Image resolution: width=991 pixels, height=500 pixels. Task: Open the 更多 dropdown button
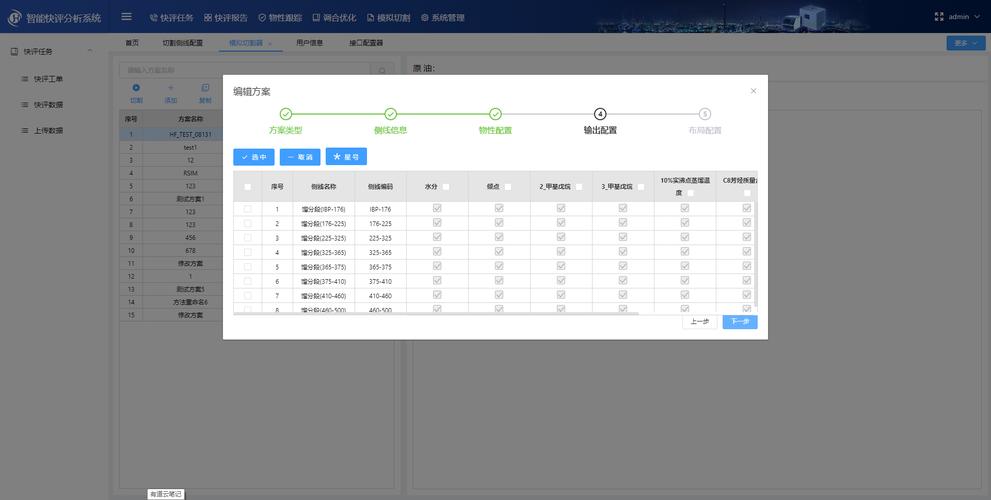coord(965,43)
